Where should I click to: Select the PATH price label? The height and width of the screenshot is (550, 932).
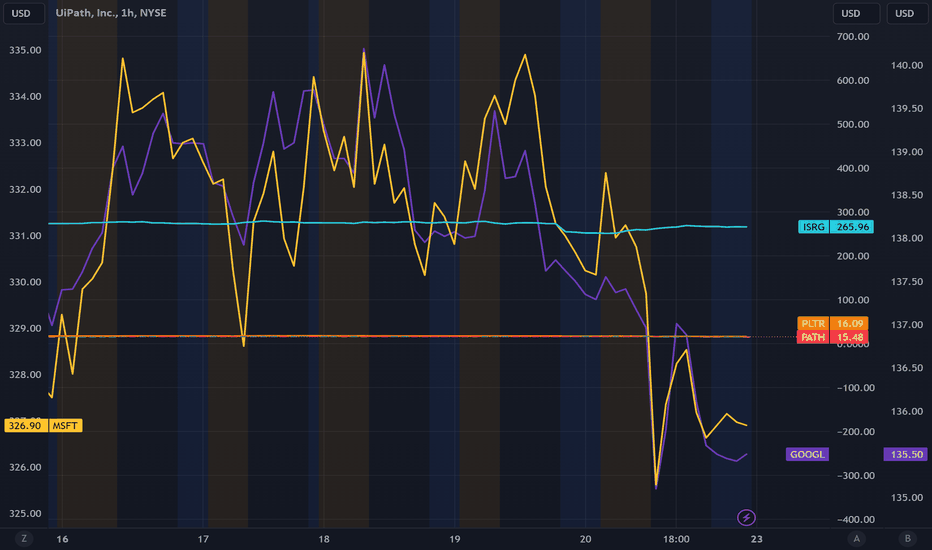[813, 337]
